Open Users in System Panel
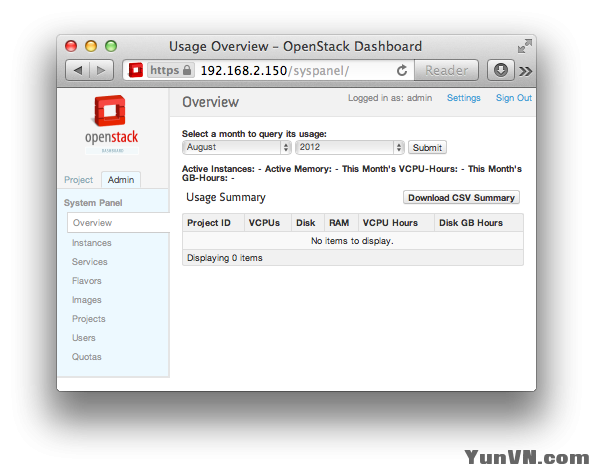593x470 pixels. (84, 338)
